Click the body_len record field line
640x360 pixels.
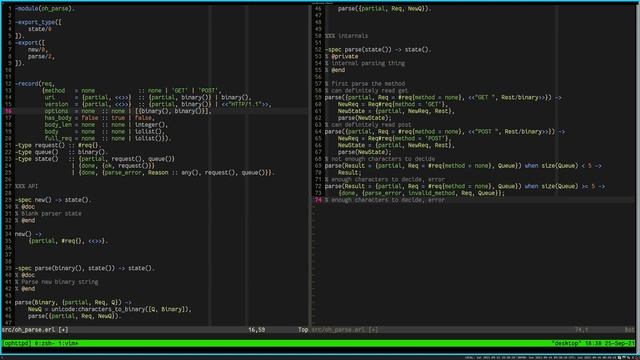point(106,124)
